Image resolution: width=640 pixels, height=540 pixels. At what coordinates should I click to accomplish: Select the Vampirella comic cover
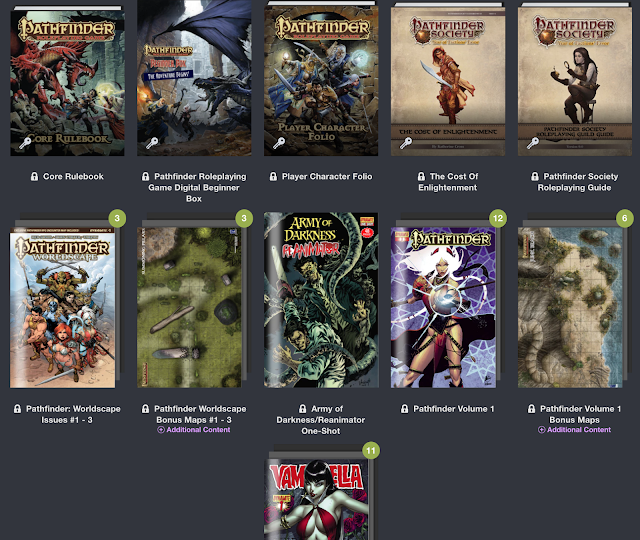point(318,502)
